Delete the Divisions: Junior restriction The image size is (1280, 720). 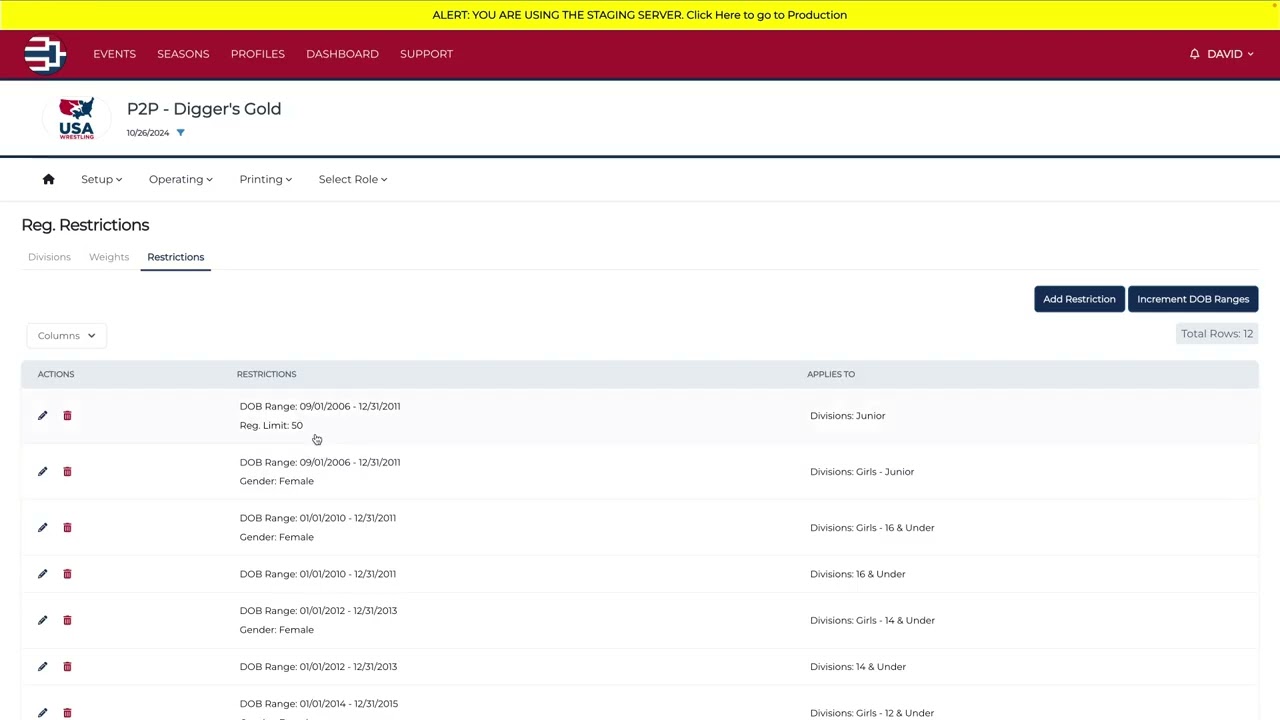click(x=67, y=415)
